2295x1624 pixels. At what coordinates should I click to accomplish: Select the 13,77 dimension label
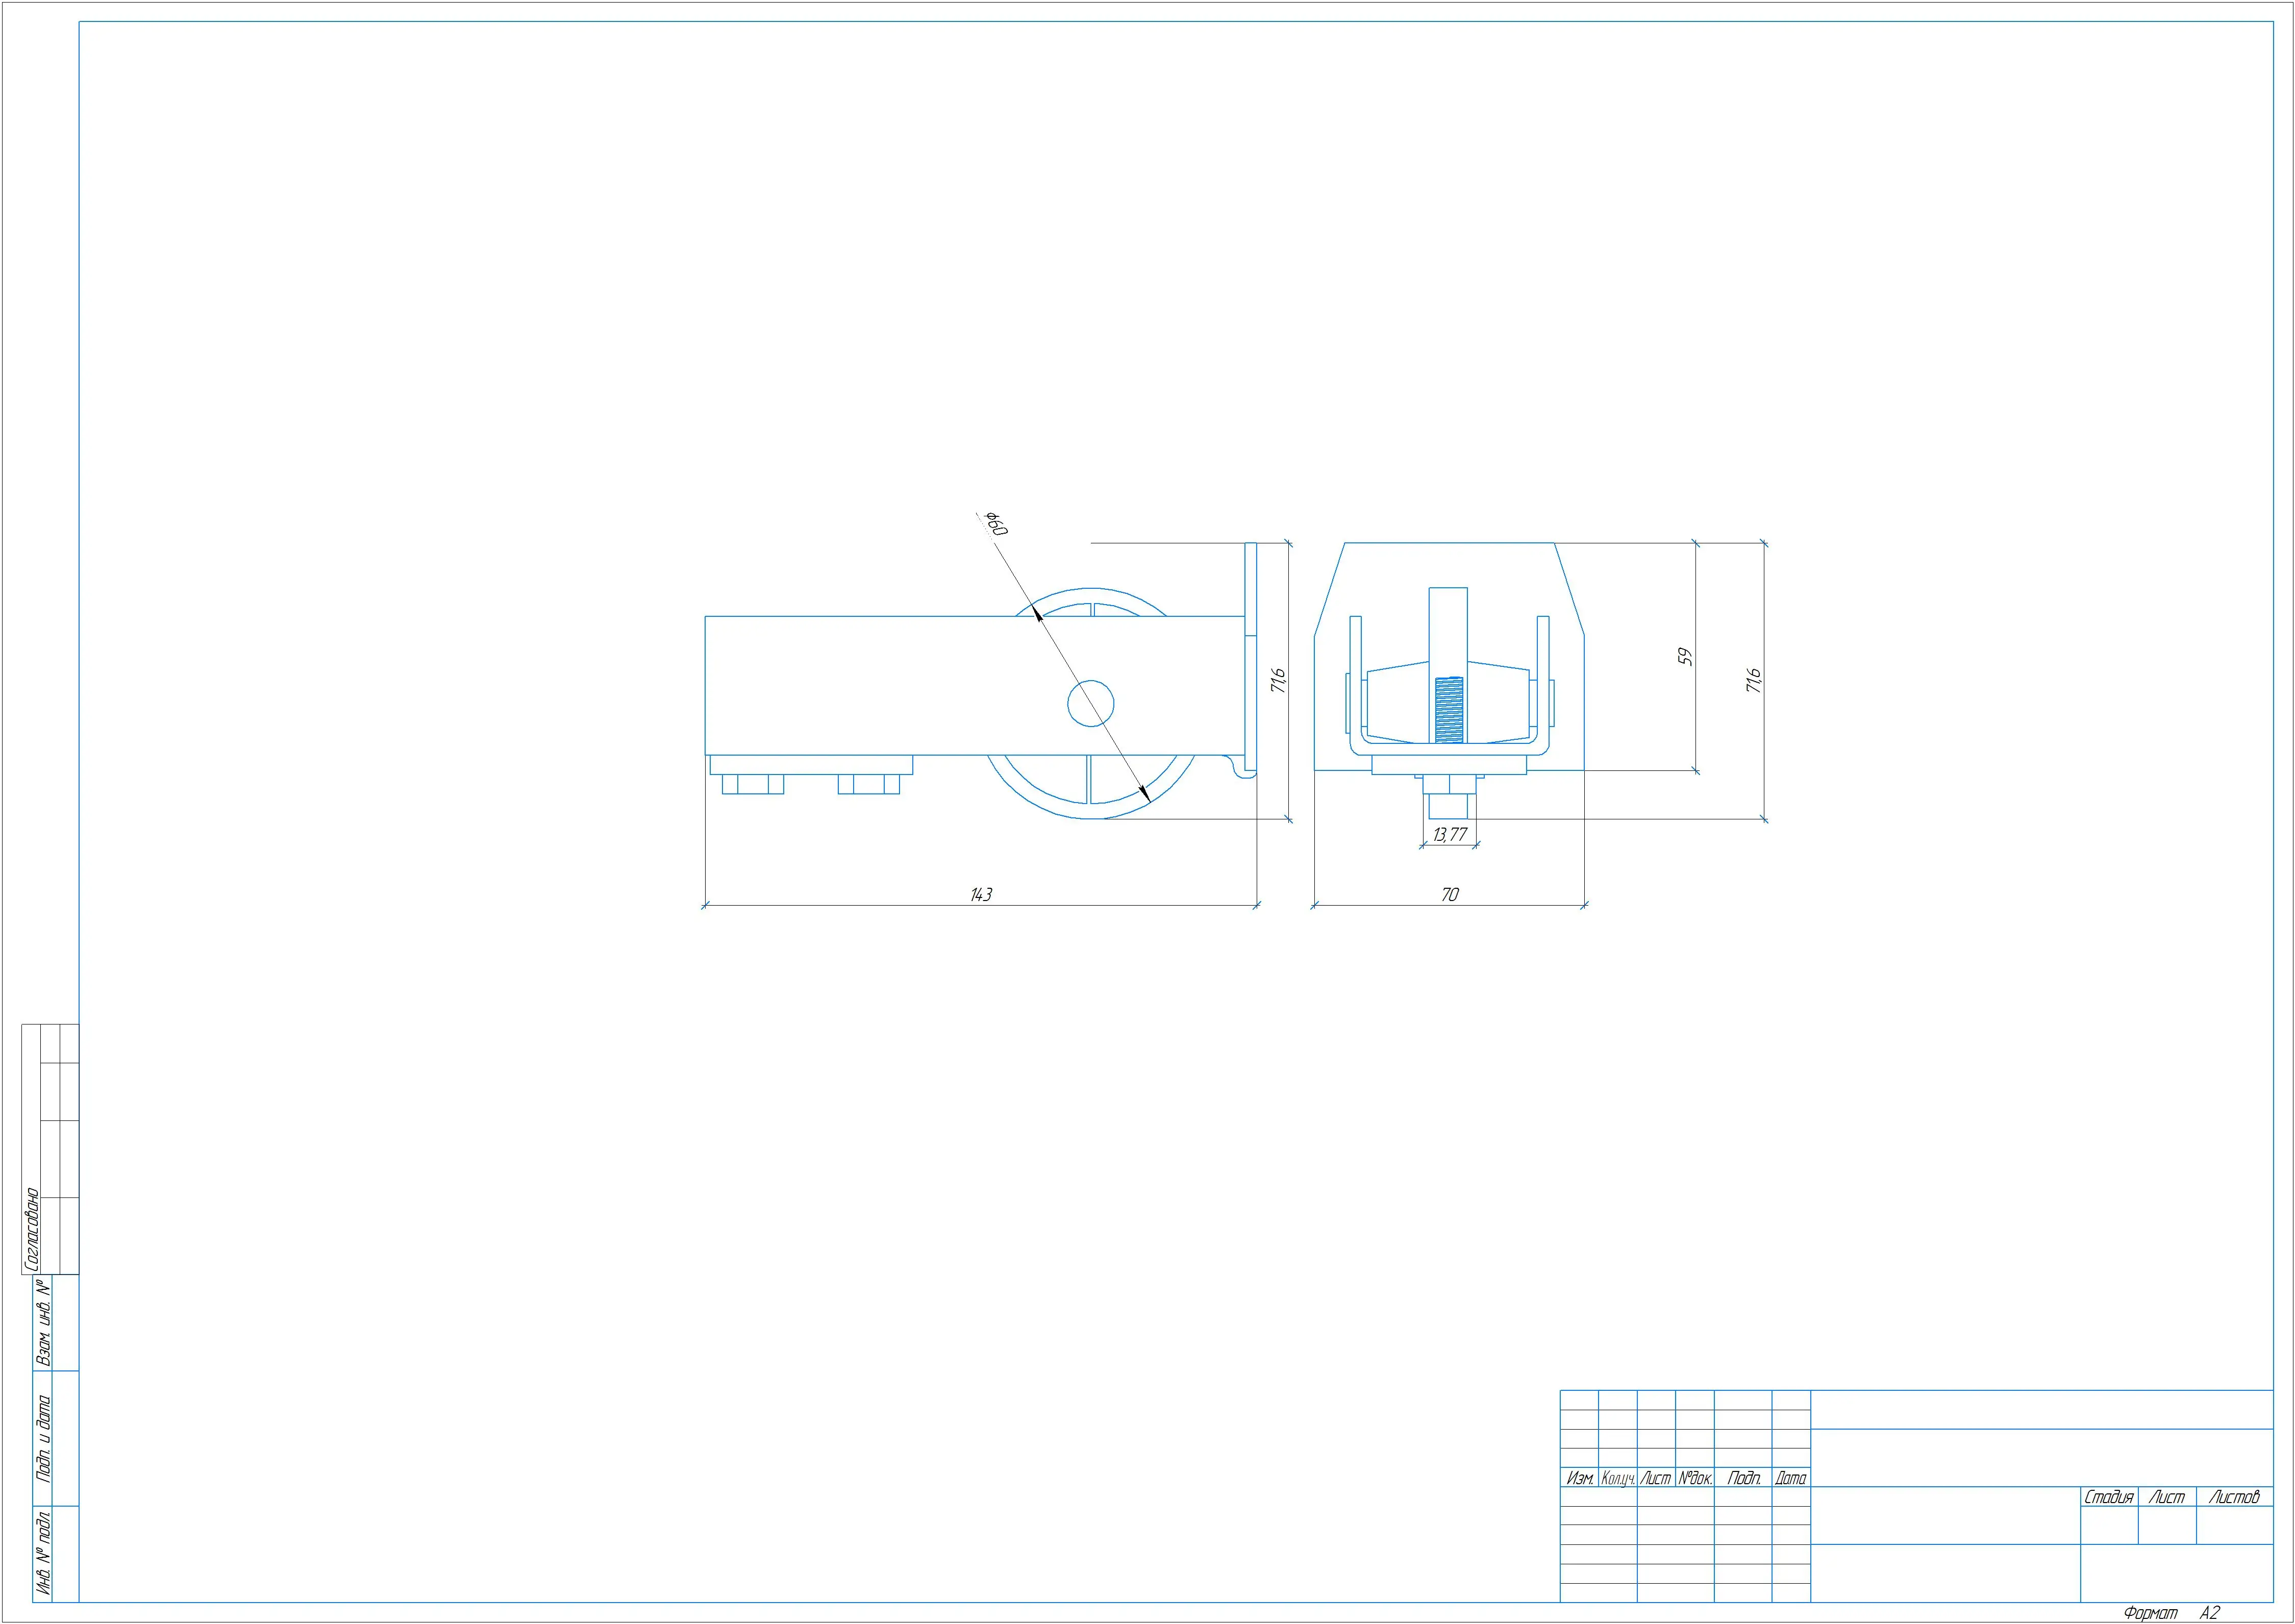1449,834
